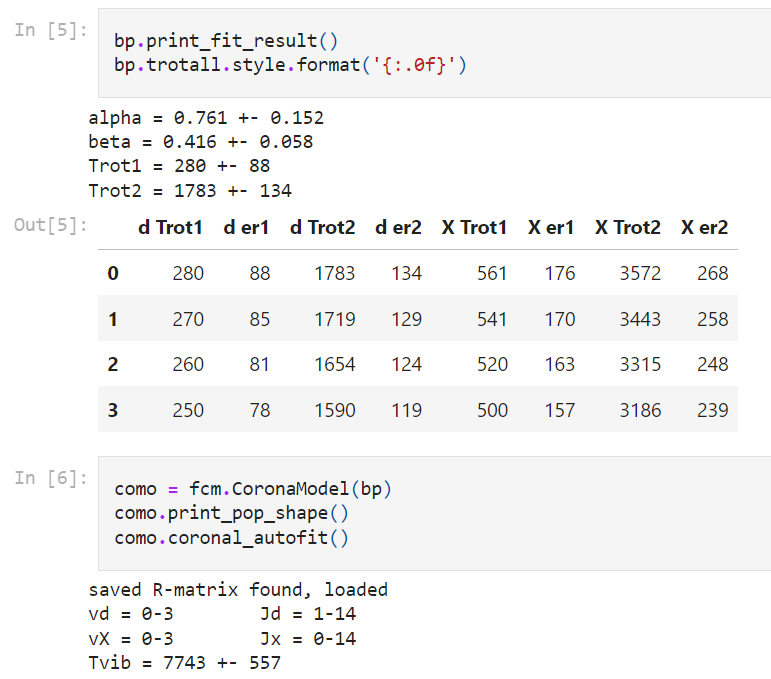Click the d er1 column header
The image size is (771, 679).
(246, 228)
